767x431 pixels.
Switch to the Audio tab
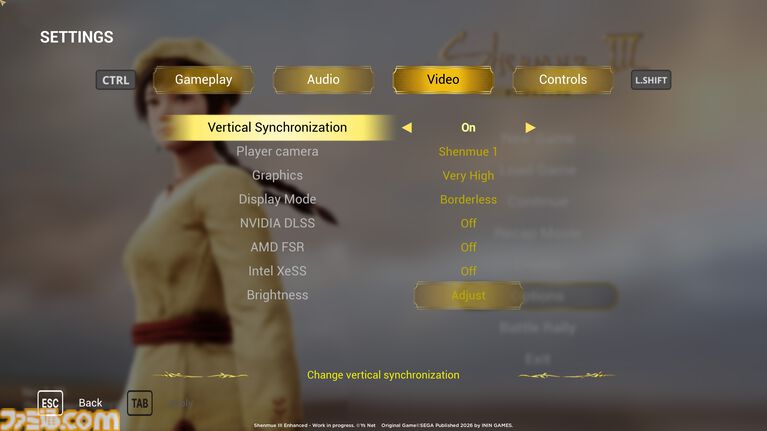(323, 80)
